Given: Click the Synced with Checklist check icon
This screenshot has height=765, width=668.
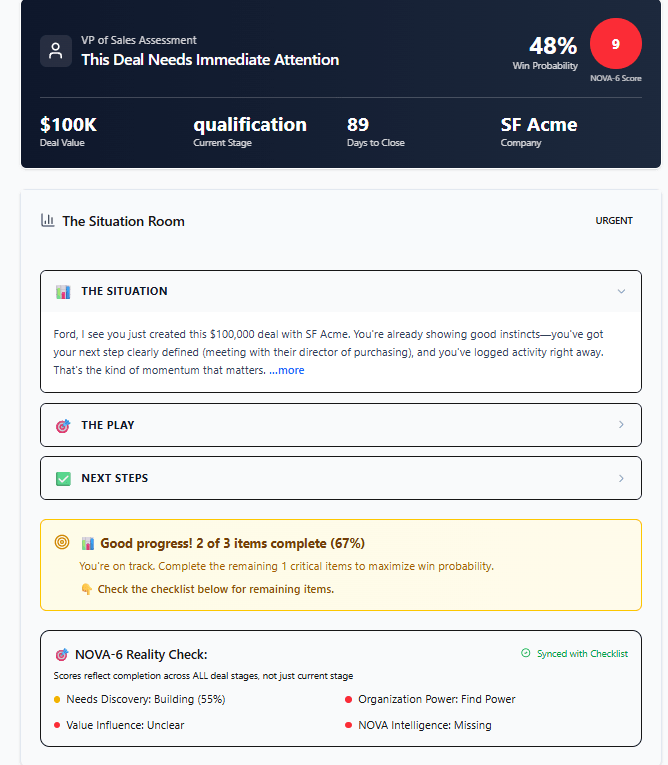Looking at the screenshot, I should click(x=526, y=653).
